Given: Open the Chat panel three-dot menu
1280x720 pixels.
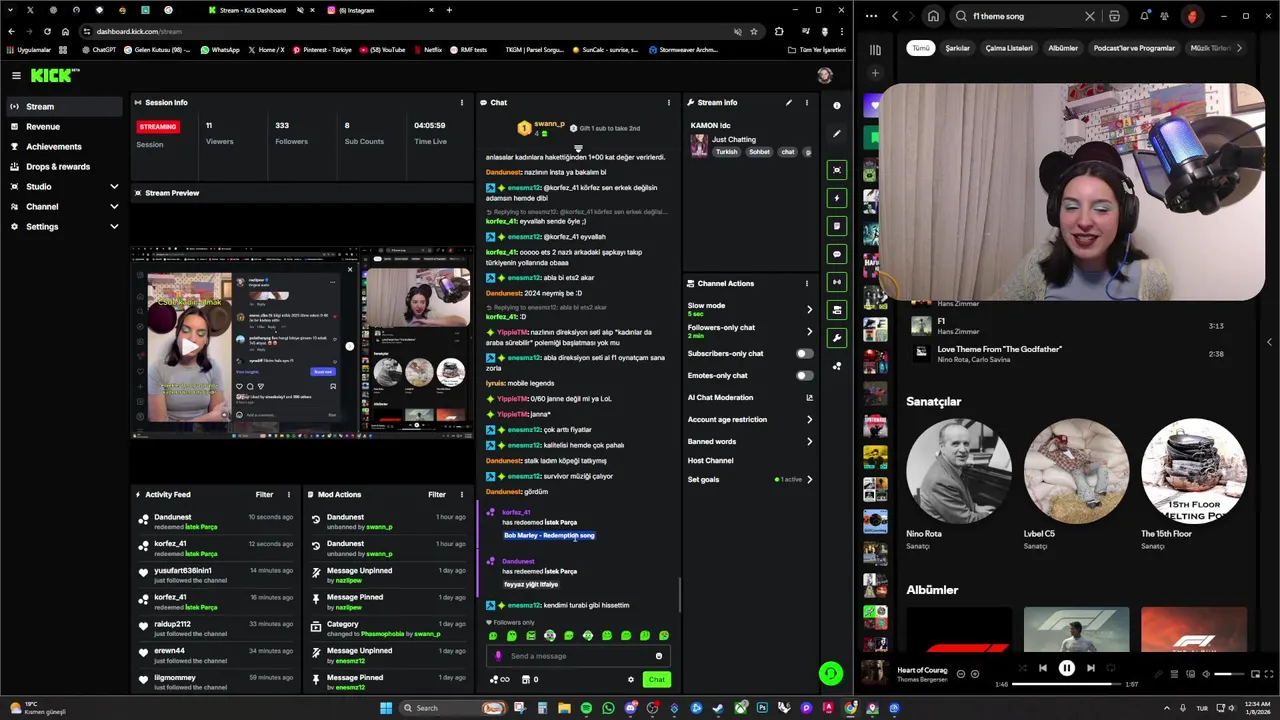Looking at the screenshot, I should point(668,102).
